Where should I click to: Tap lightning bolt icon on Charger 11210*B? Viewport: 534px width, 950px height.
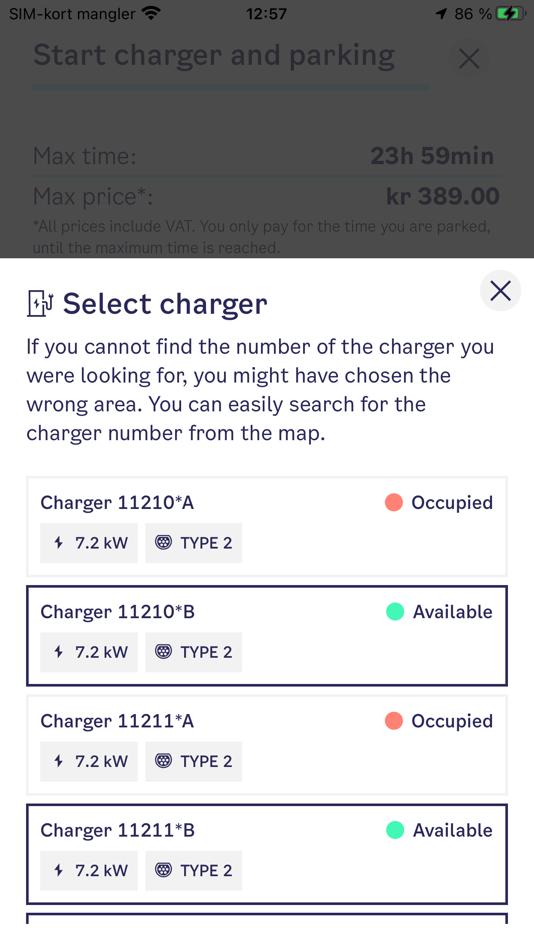(x=59, y=651)
